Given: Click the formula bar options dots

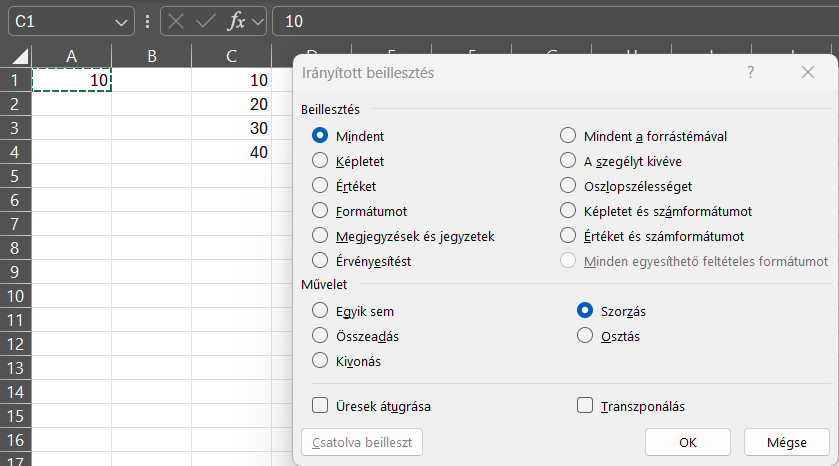Looking at the screenshot, I should (x=147, y=21).
